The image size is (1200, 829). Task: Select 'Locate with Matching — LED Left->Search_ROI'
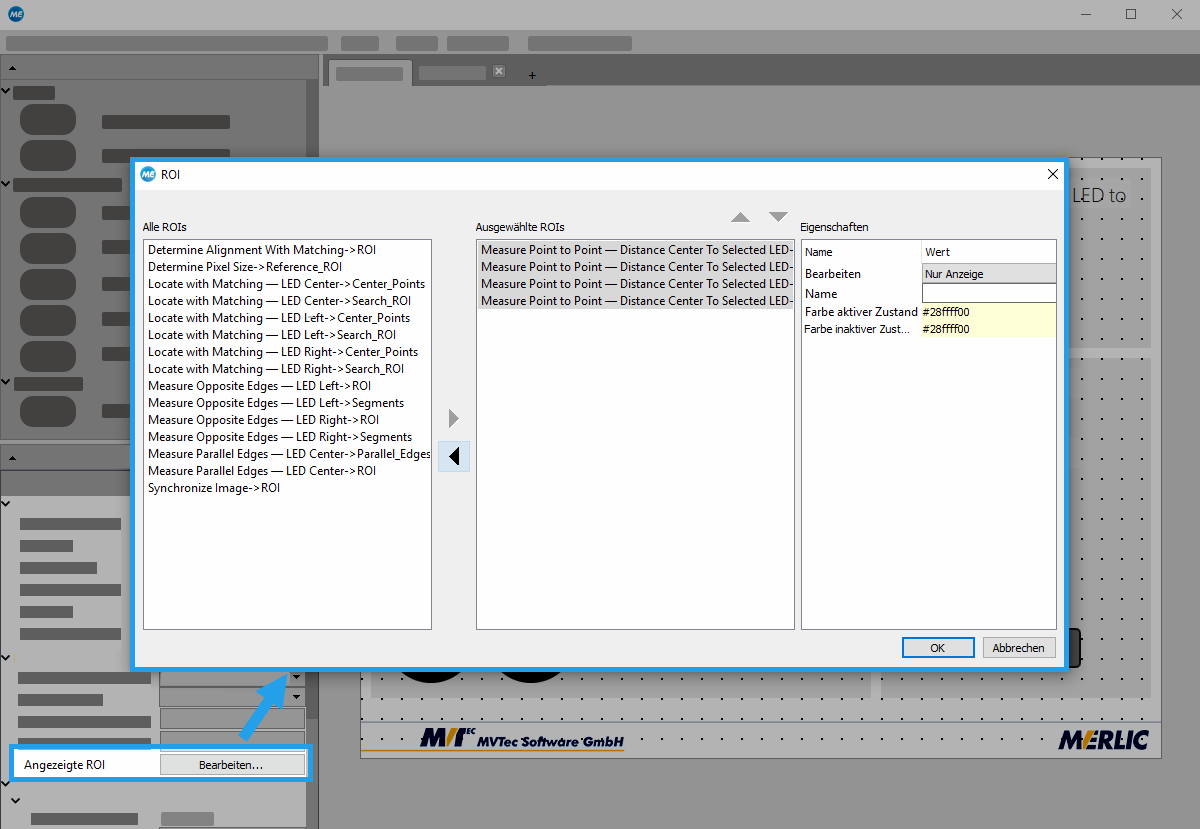click(x=272, y=335)
